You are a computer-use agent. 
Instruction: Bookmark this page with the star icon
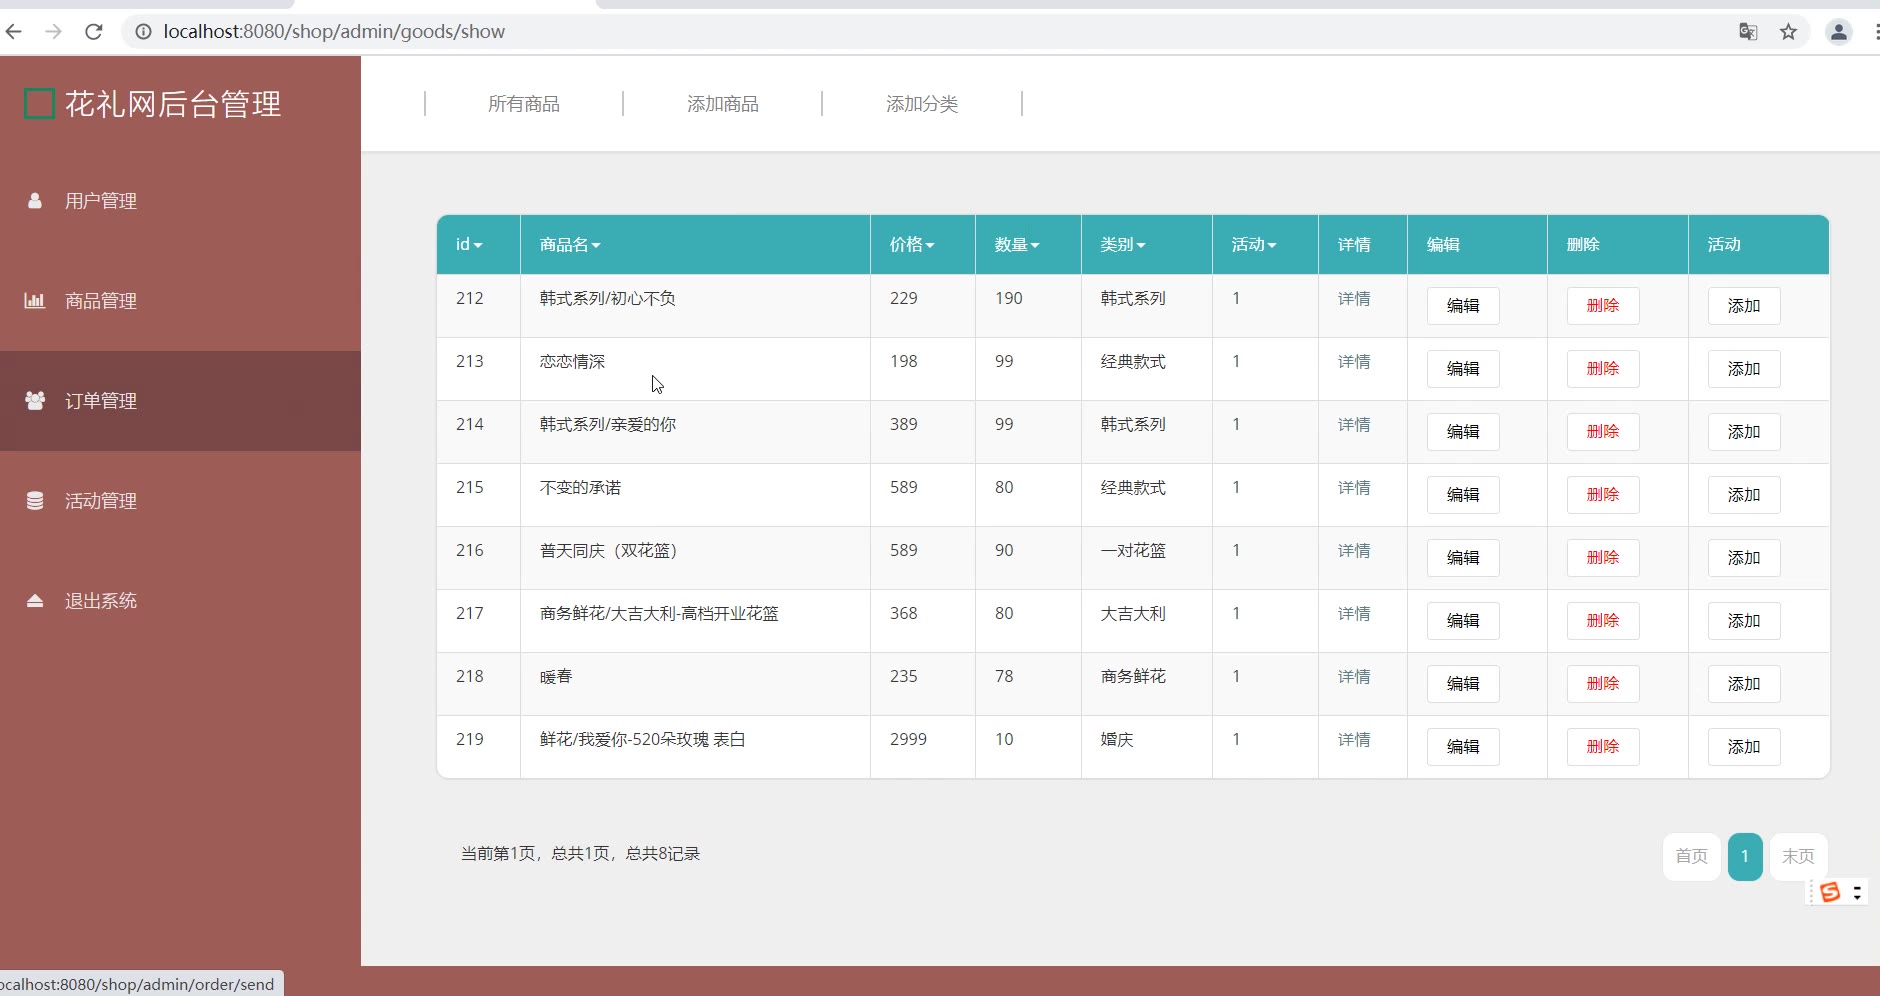click(x=1789, y=32)
